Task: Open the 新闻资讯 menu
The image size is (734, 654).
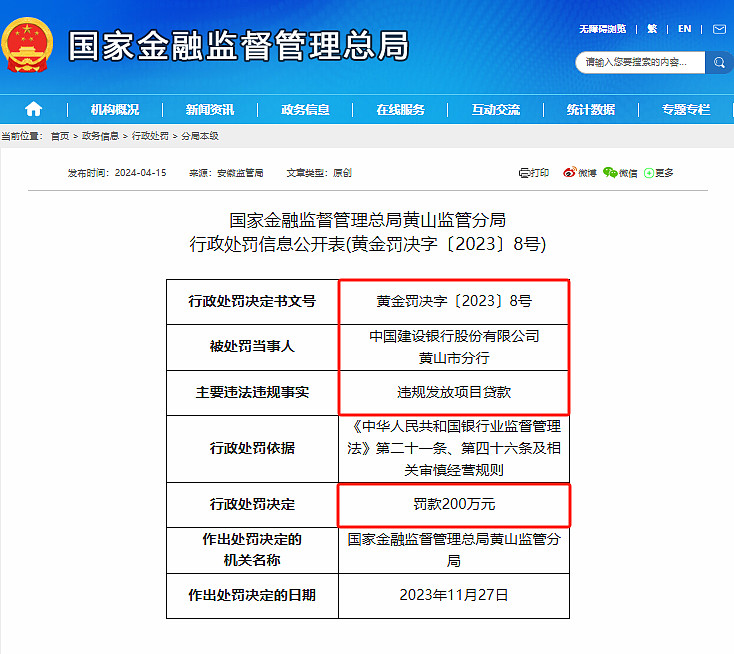Action: 210,110
